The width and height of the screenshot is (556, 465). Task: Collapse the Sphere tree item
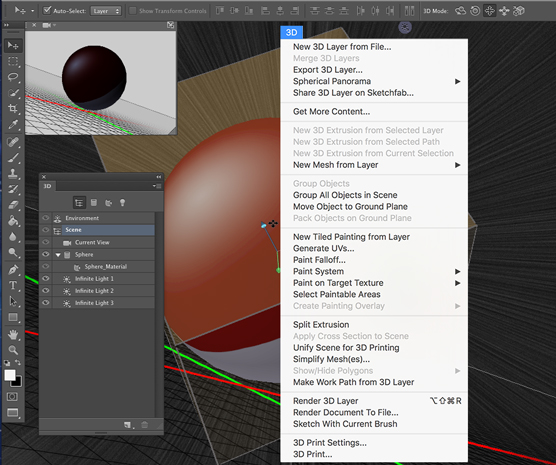click(58, 255)
